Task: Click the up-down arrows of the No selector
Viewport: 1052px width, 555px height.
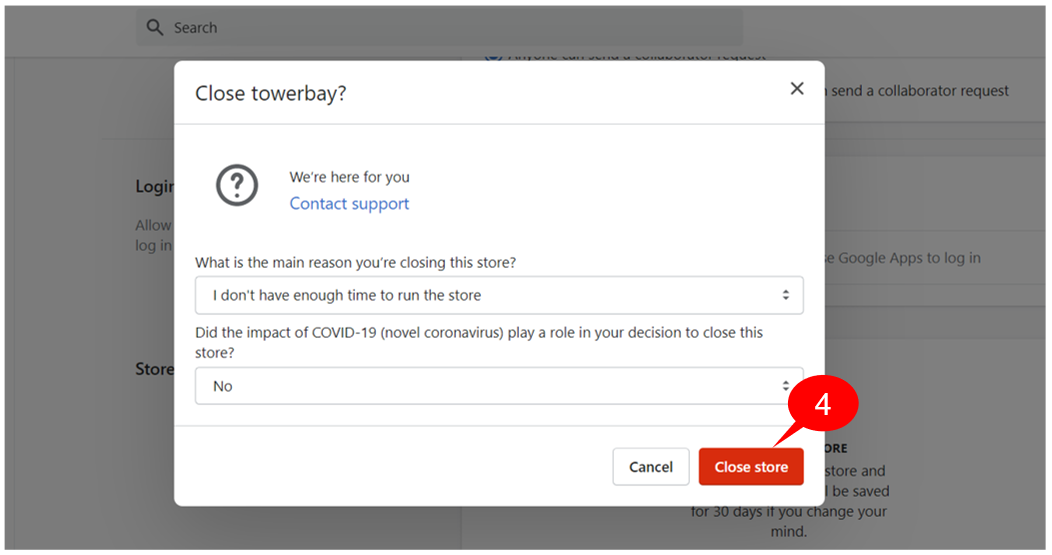Action: point(785,386)
